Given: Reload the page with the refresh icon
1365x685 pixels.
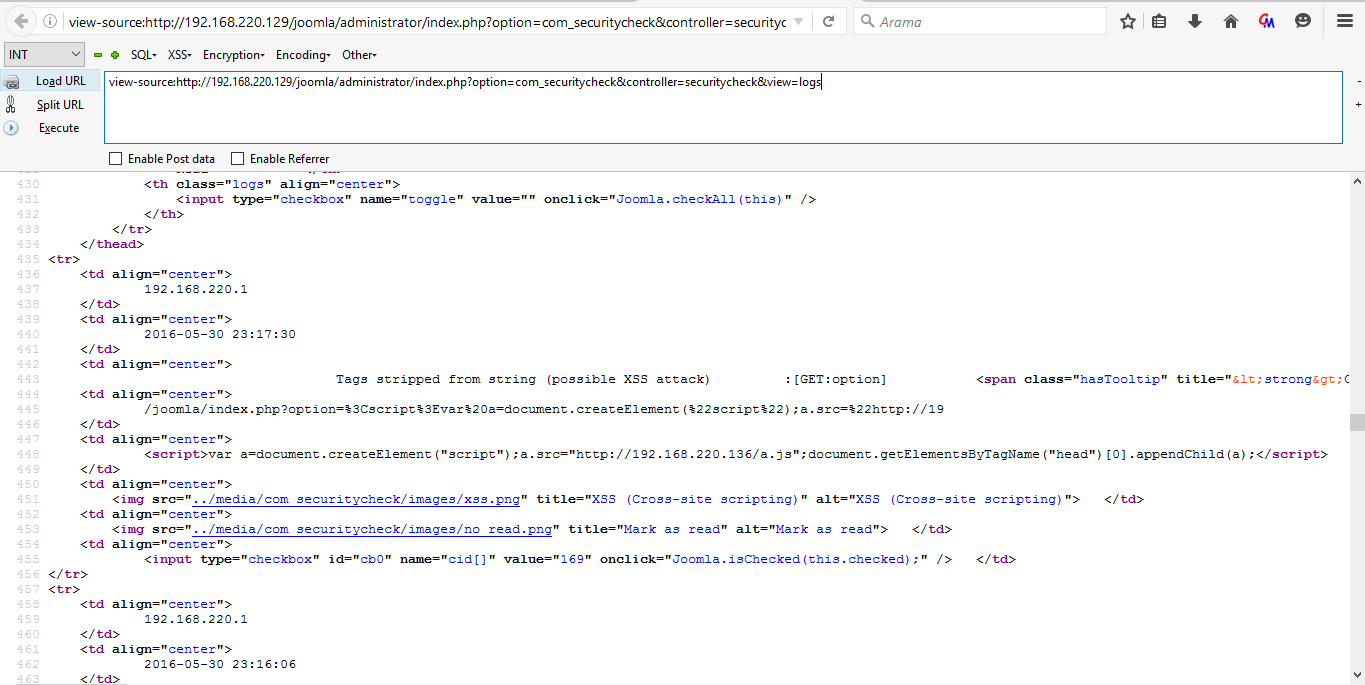Looking at the screenshot, I should coord(828,21).
